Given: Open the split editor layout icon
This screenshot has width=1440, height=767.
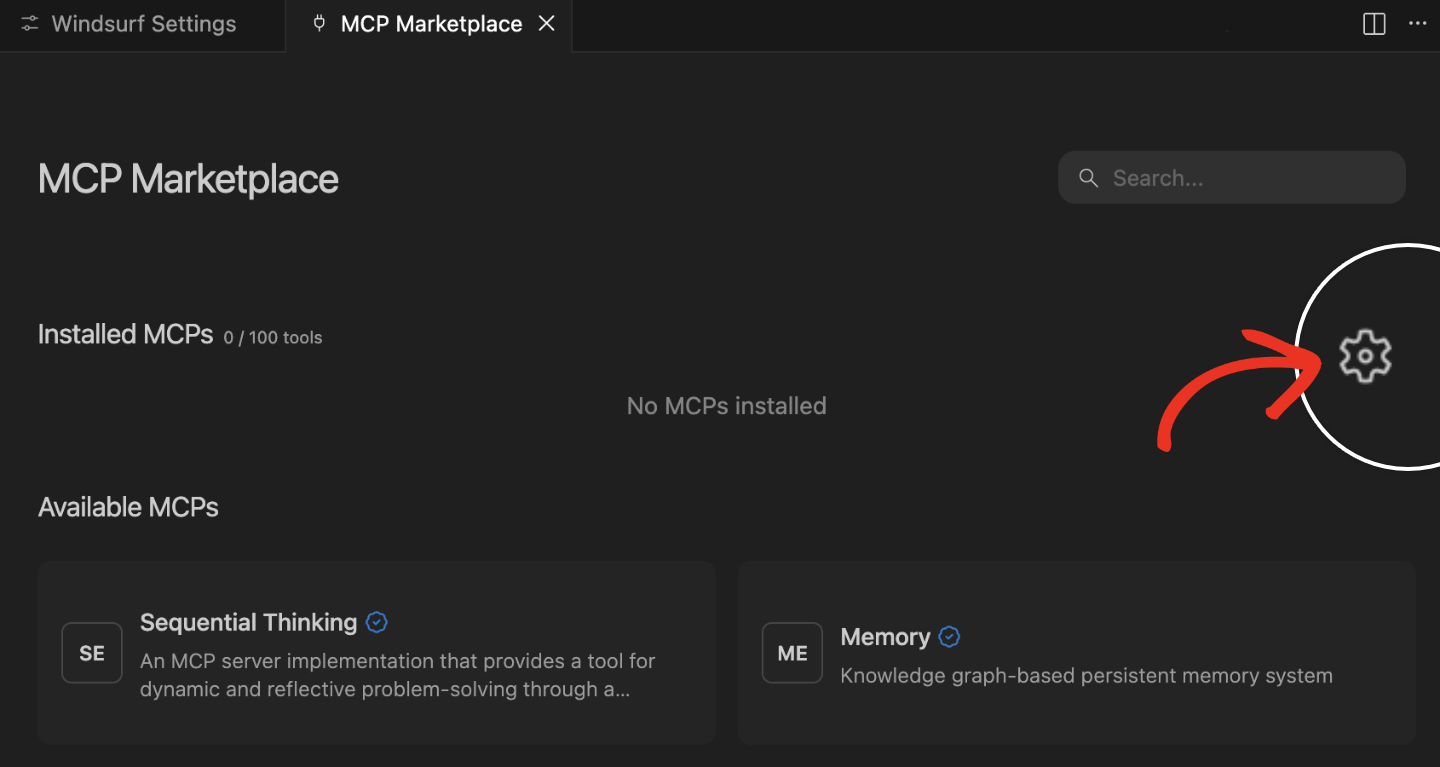Looking at the screenshot, I should tap(1373, 23).
